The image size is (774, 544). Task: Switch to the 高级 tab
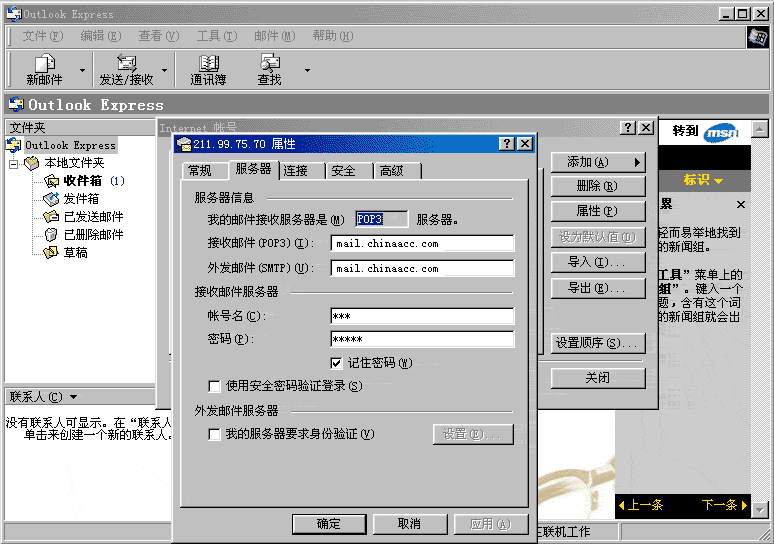pyautogui.click(x=398, y=171)
